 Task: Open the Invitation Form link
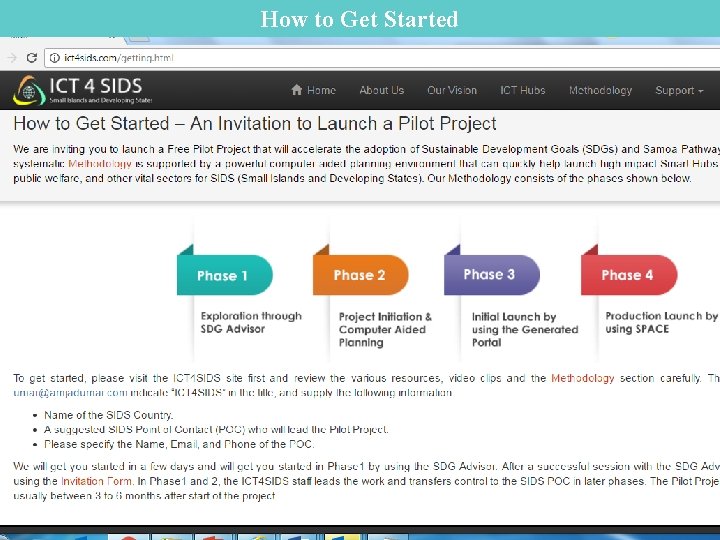(x=97, y=481)
